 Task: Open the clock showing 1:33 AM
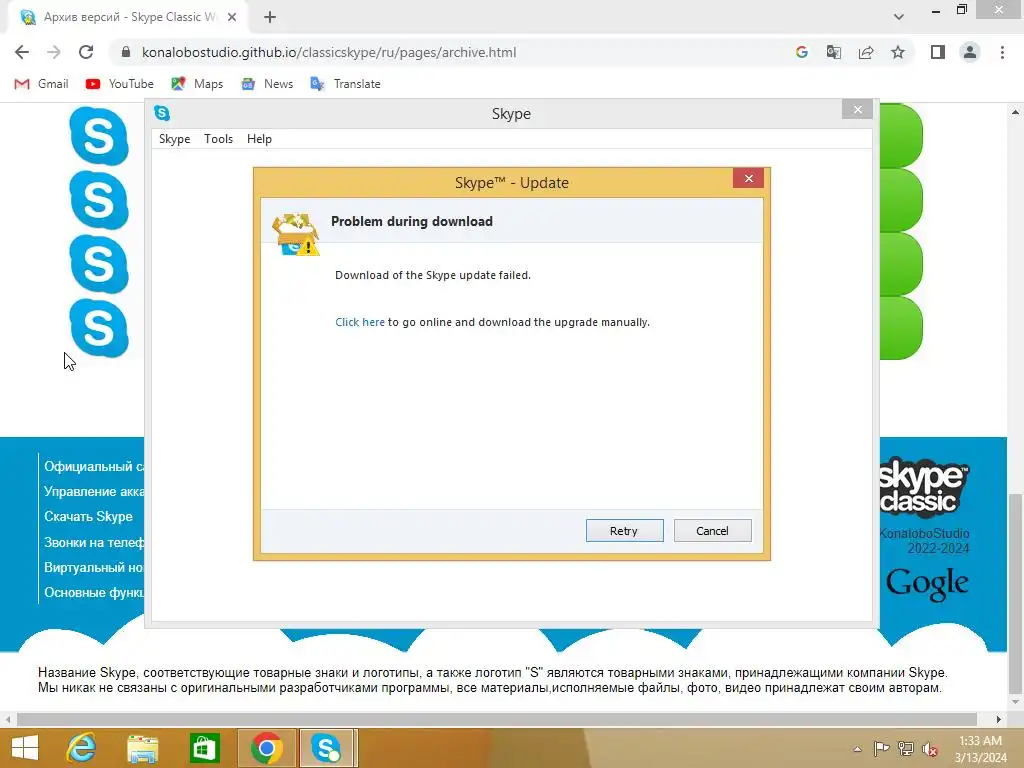pyautogui.click(x=980, y=749)
